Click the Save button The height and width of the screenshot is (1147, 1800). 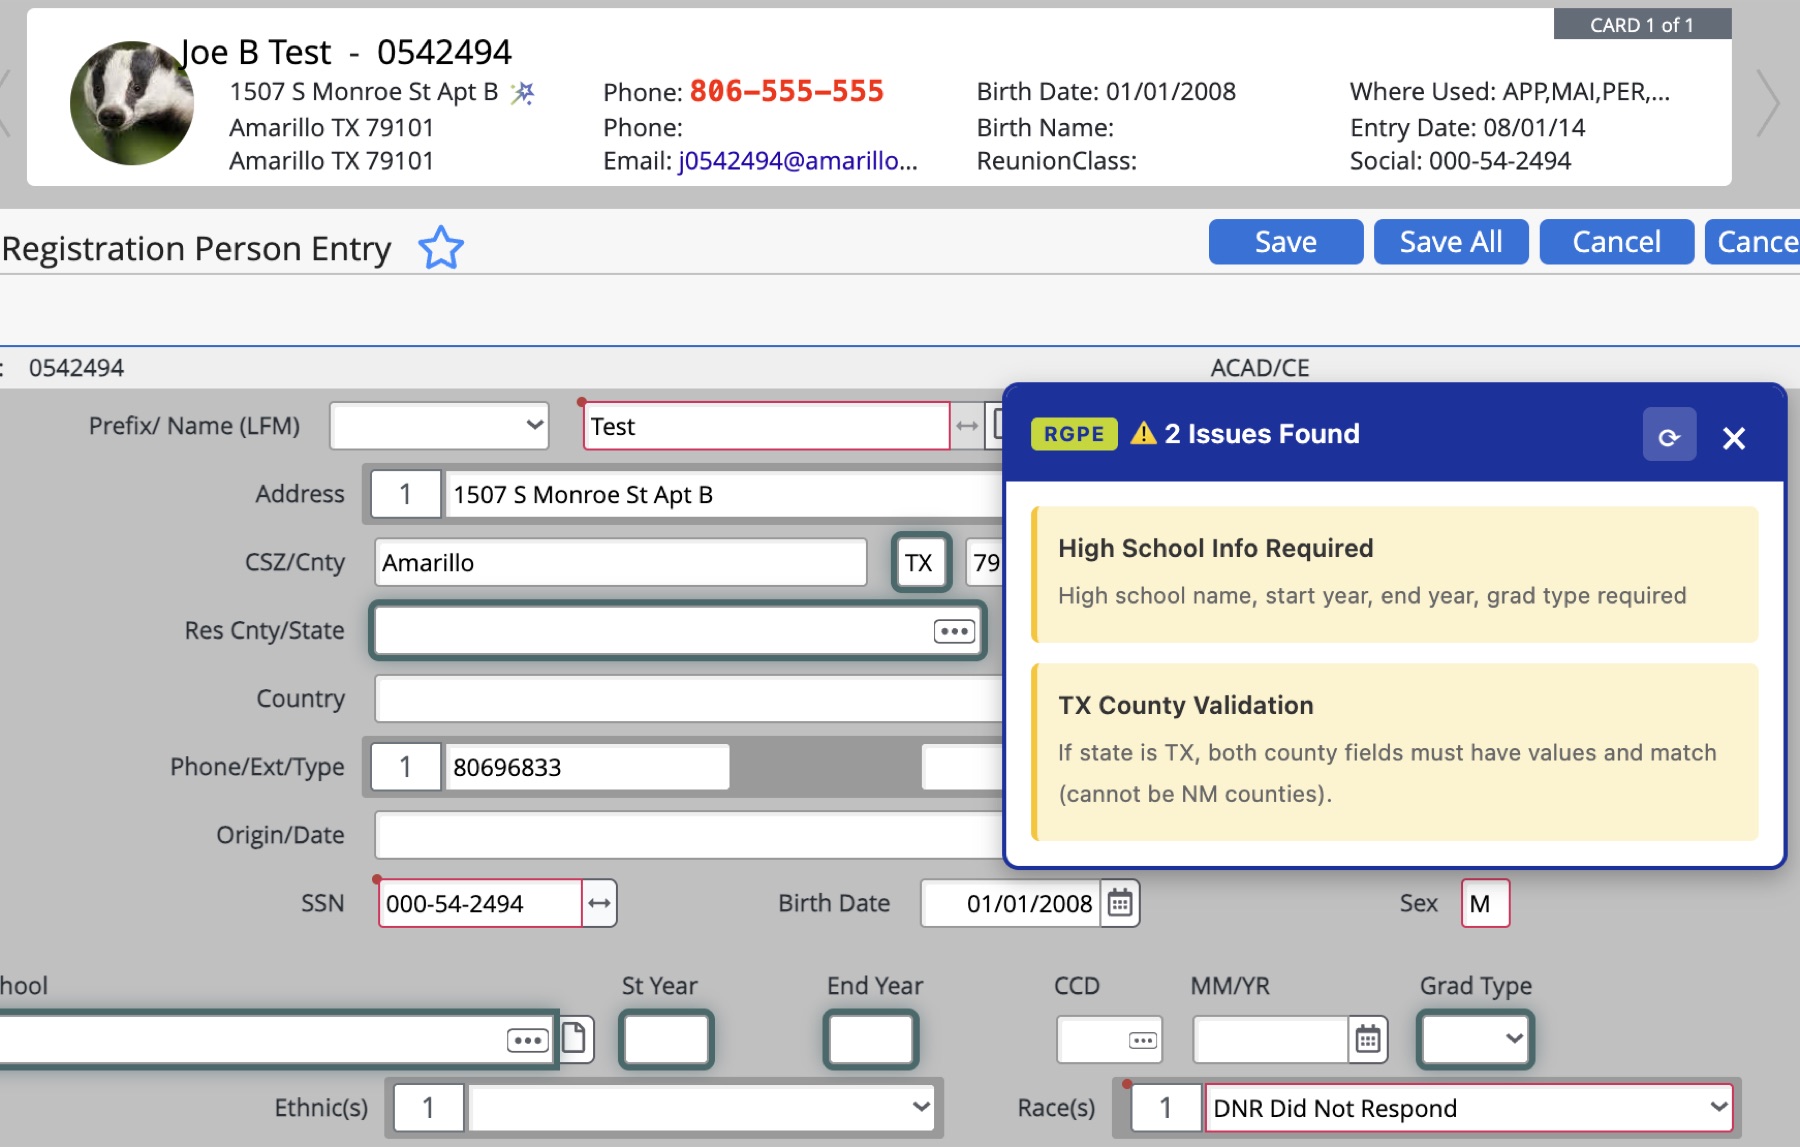1286,242
